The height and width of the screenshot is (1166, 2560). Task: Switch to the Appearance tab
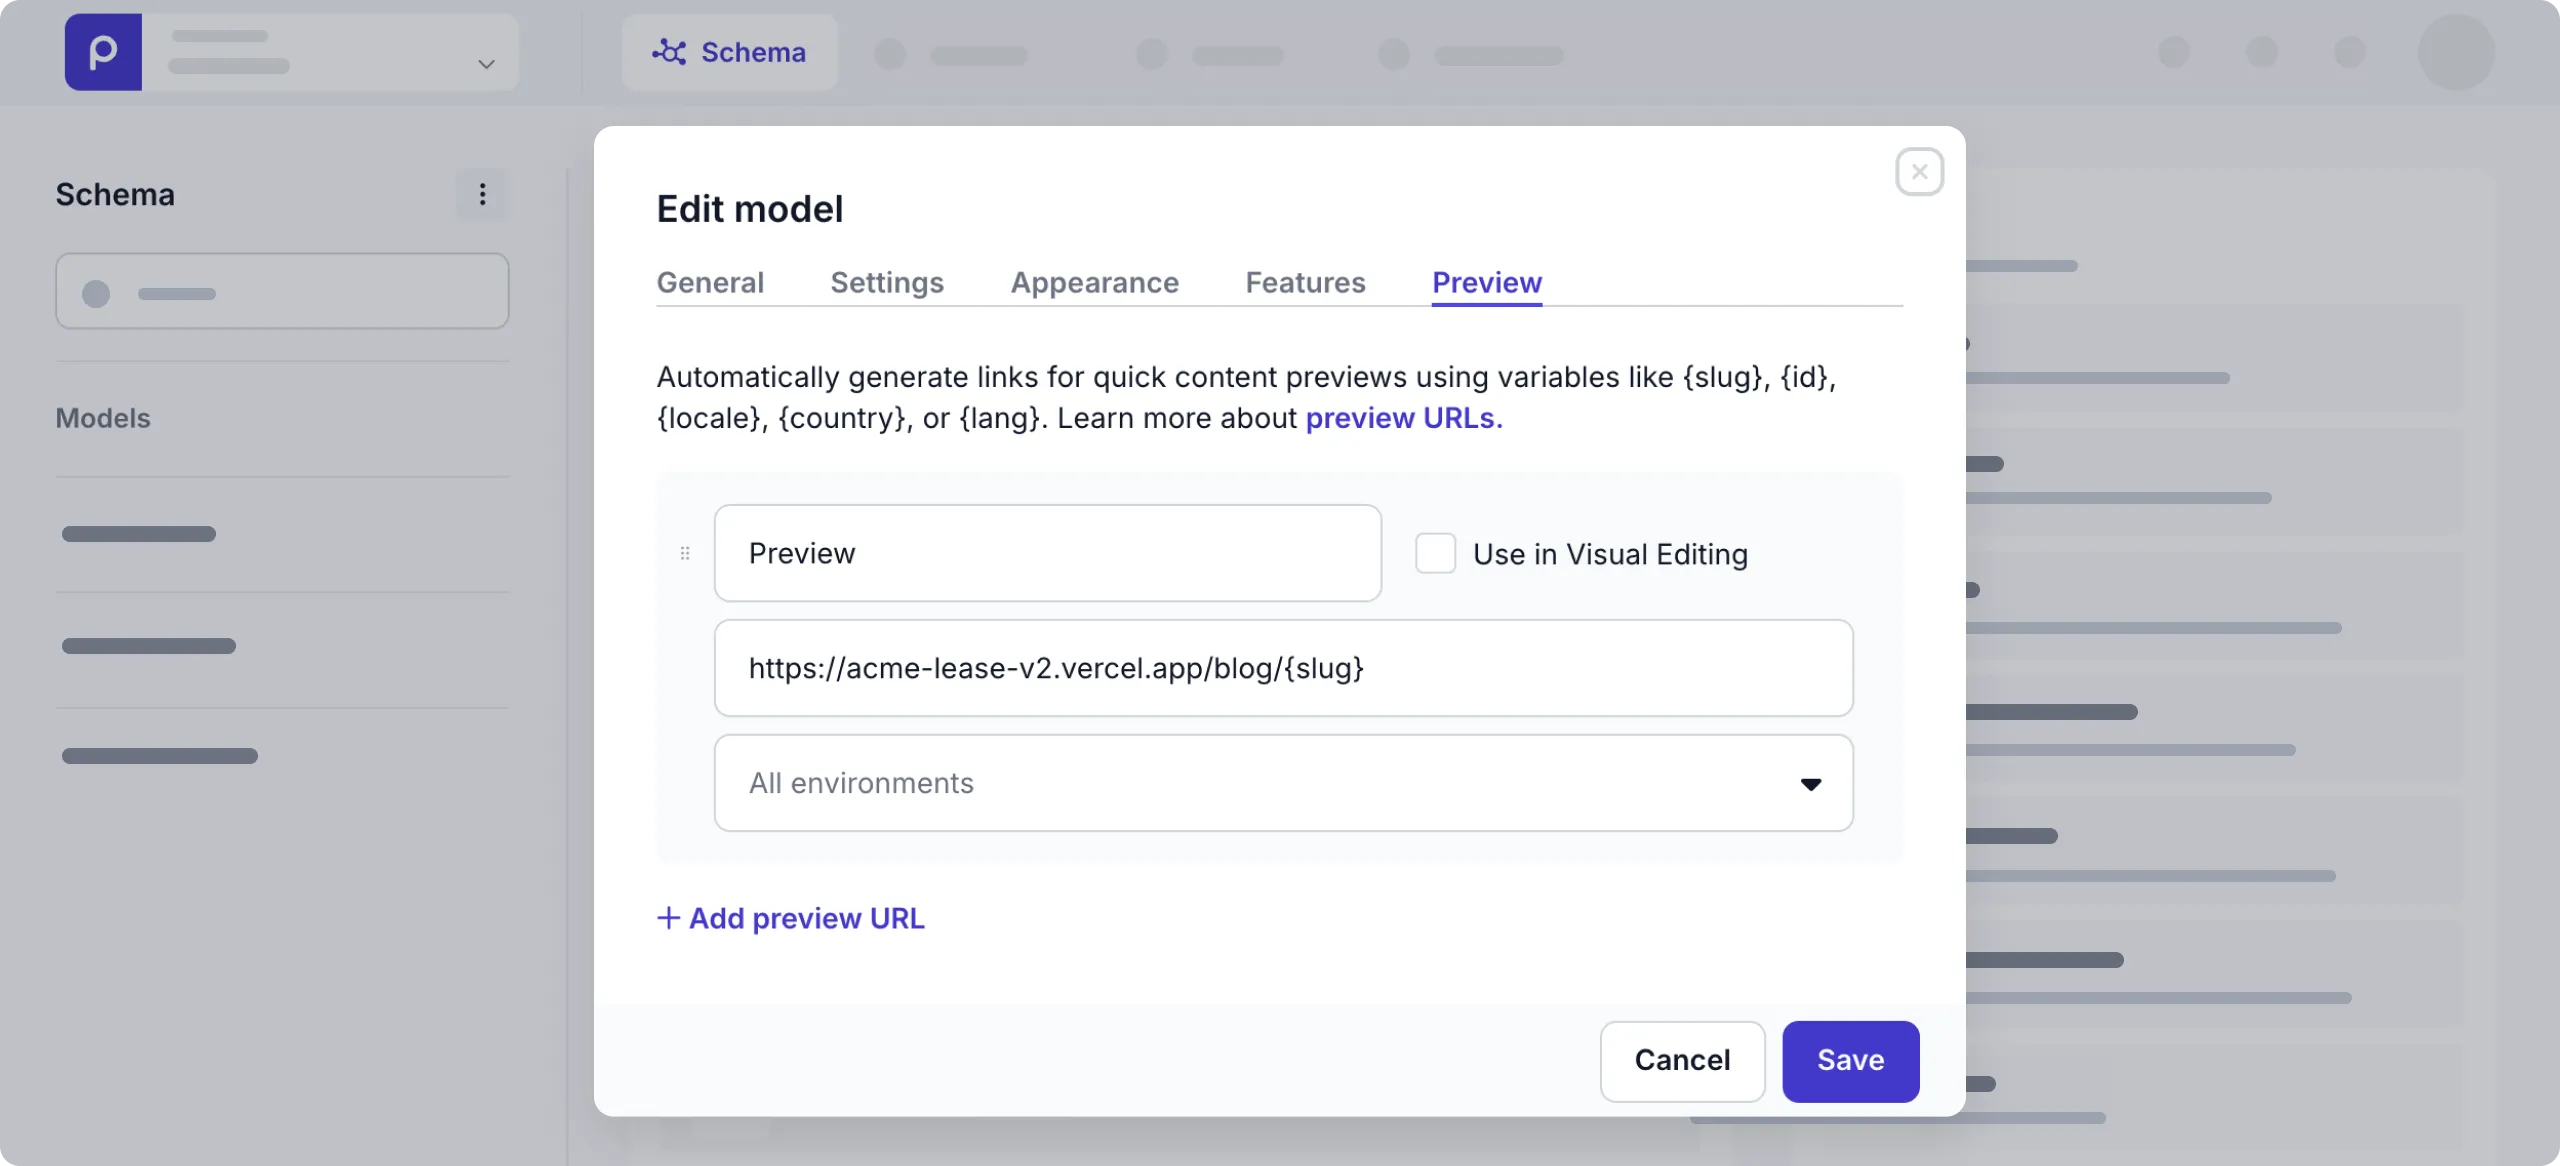[1094, 283]
